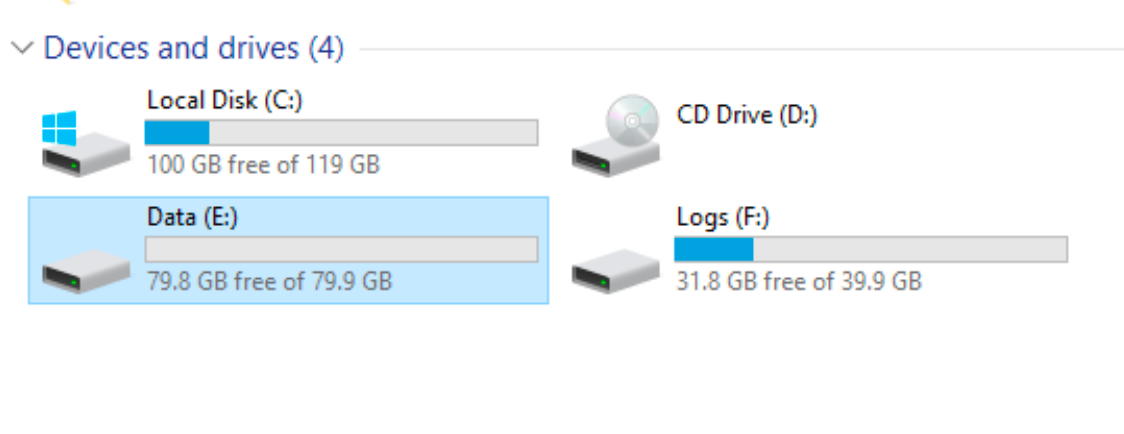Viewport: 1124px width, 434px height.
Task: Click the Local Disk (C:) name label
Action: (225, 100)
